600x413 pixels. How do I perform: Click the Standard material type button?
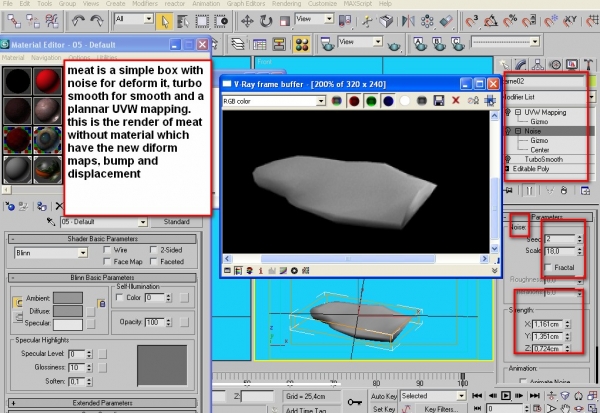(x=176, y=222)
